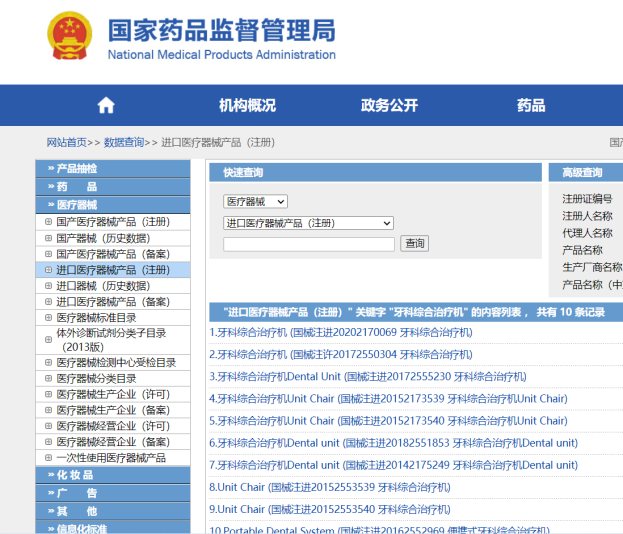This screenshot has width=623, height=534.
Task: Open result 9 Unit Chair 国械注进20152553540
Action: point(330,509)
